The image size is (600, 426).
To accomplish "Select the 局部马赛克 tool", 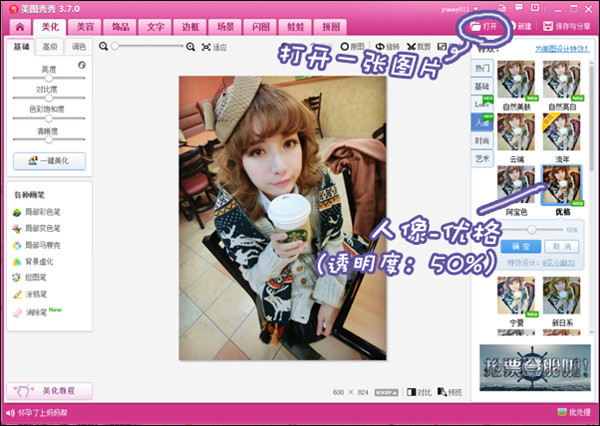I will pyautogui.click(x=37, y=245).
